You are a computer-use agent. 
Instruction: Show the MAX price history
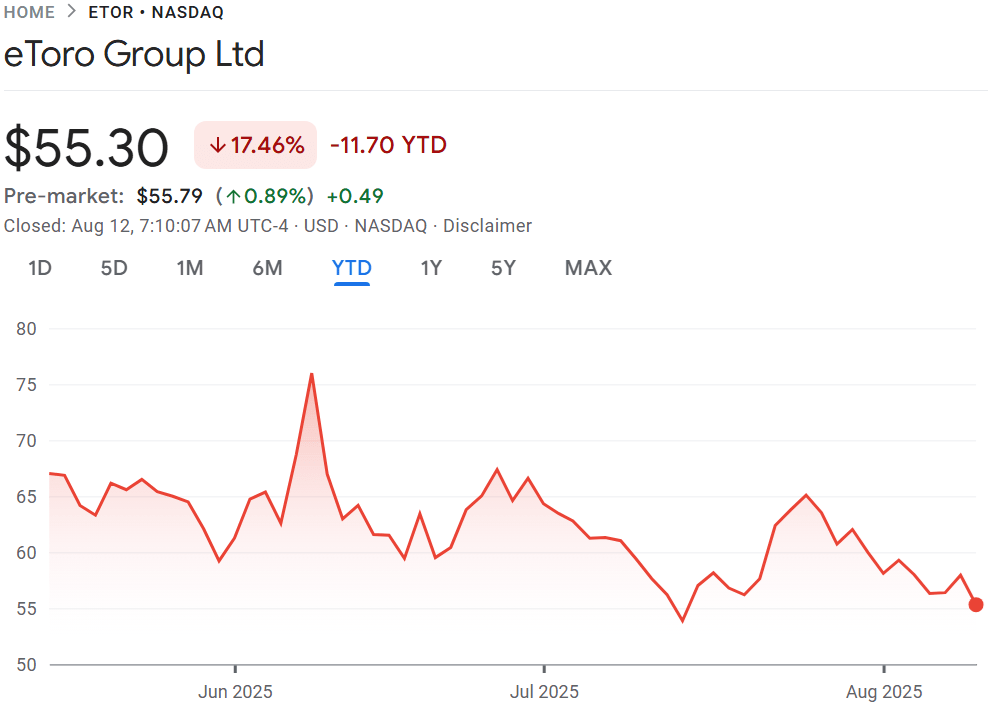(588, 268)
